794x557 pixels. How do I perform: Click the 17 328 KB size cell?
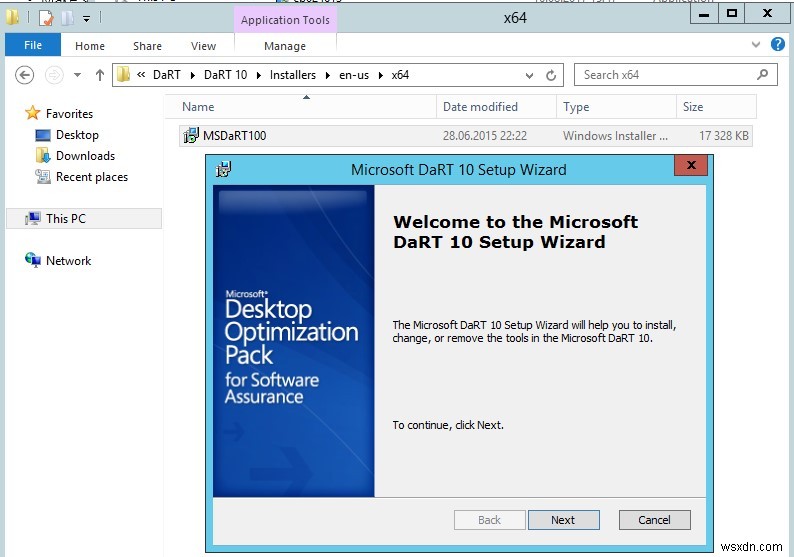click(724, 136)
